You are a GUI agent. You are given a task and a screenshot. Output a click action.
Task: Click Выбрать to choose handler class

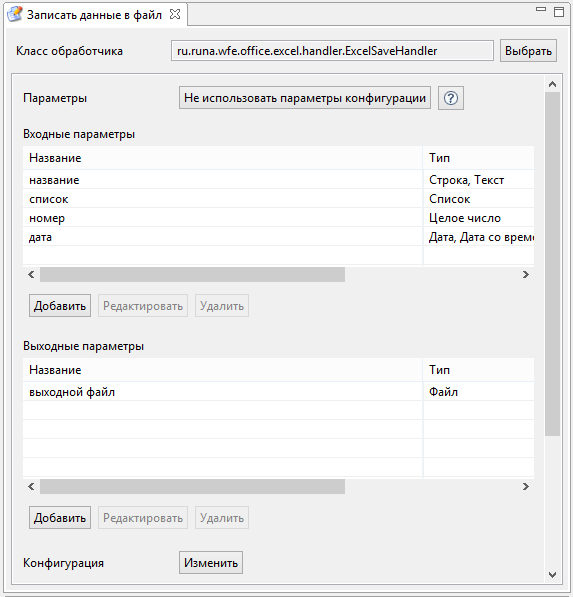click(x=528, y=51)
